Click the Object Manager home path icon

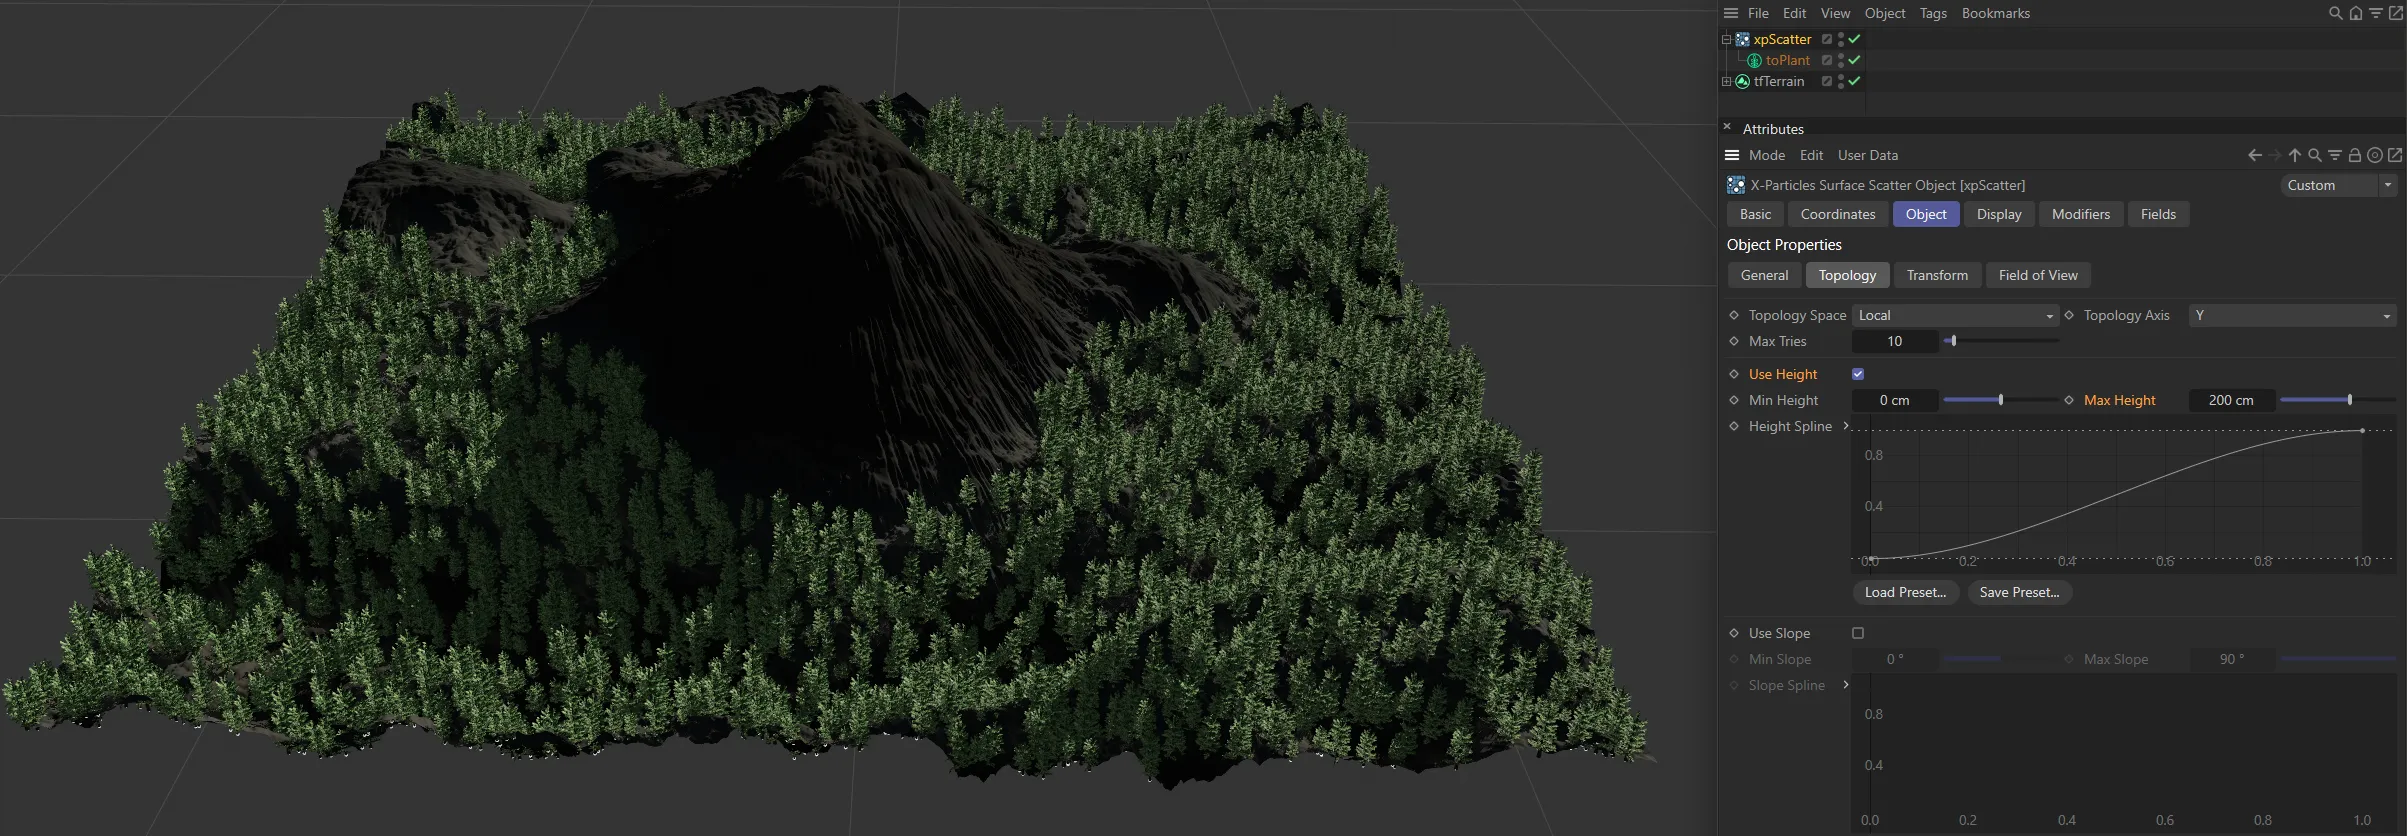(2355, 13)
